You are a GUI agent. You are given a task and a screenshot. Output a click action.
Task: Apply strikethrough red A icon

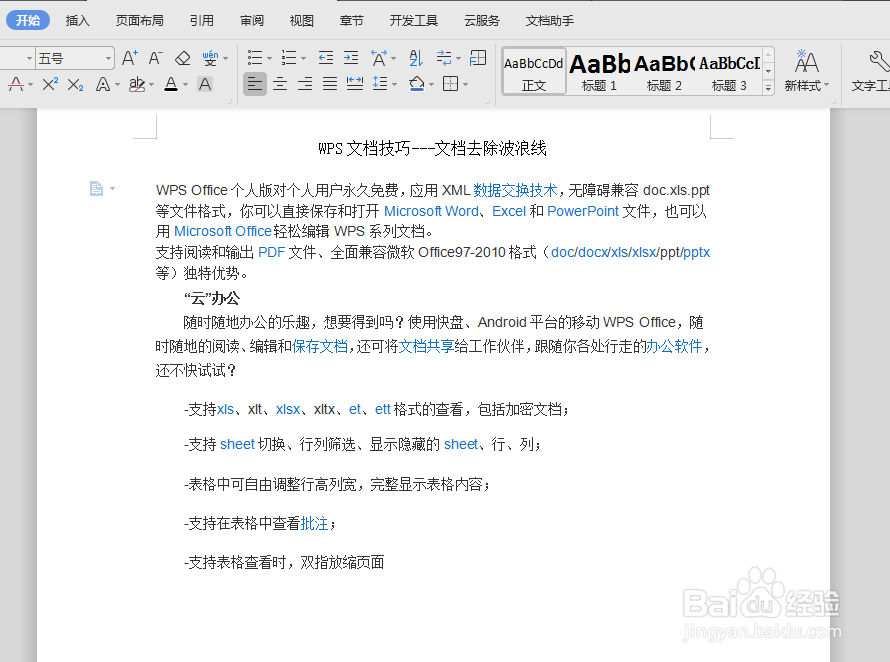tap(16, 85)
